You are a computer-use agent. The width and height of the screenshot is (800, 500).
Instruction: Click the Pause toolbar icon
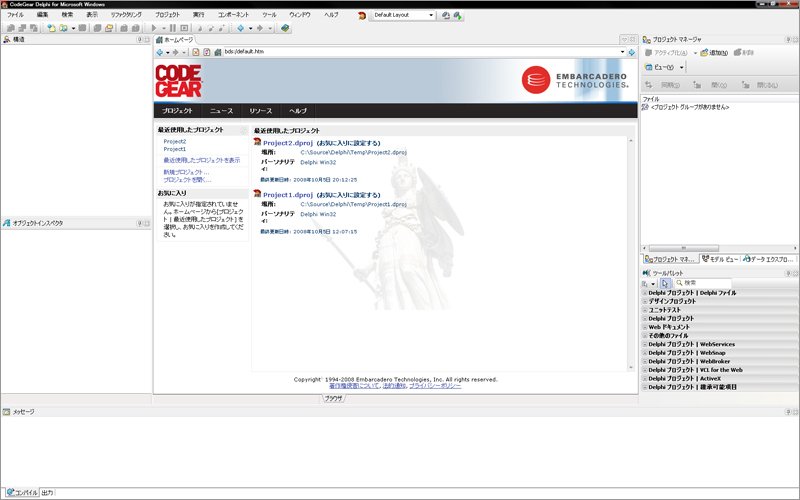pos(172,28)
